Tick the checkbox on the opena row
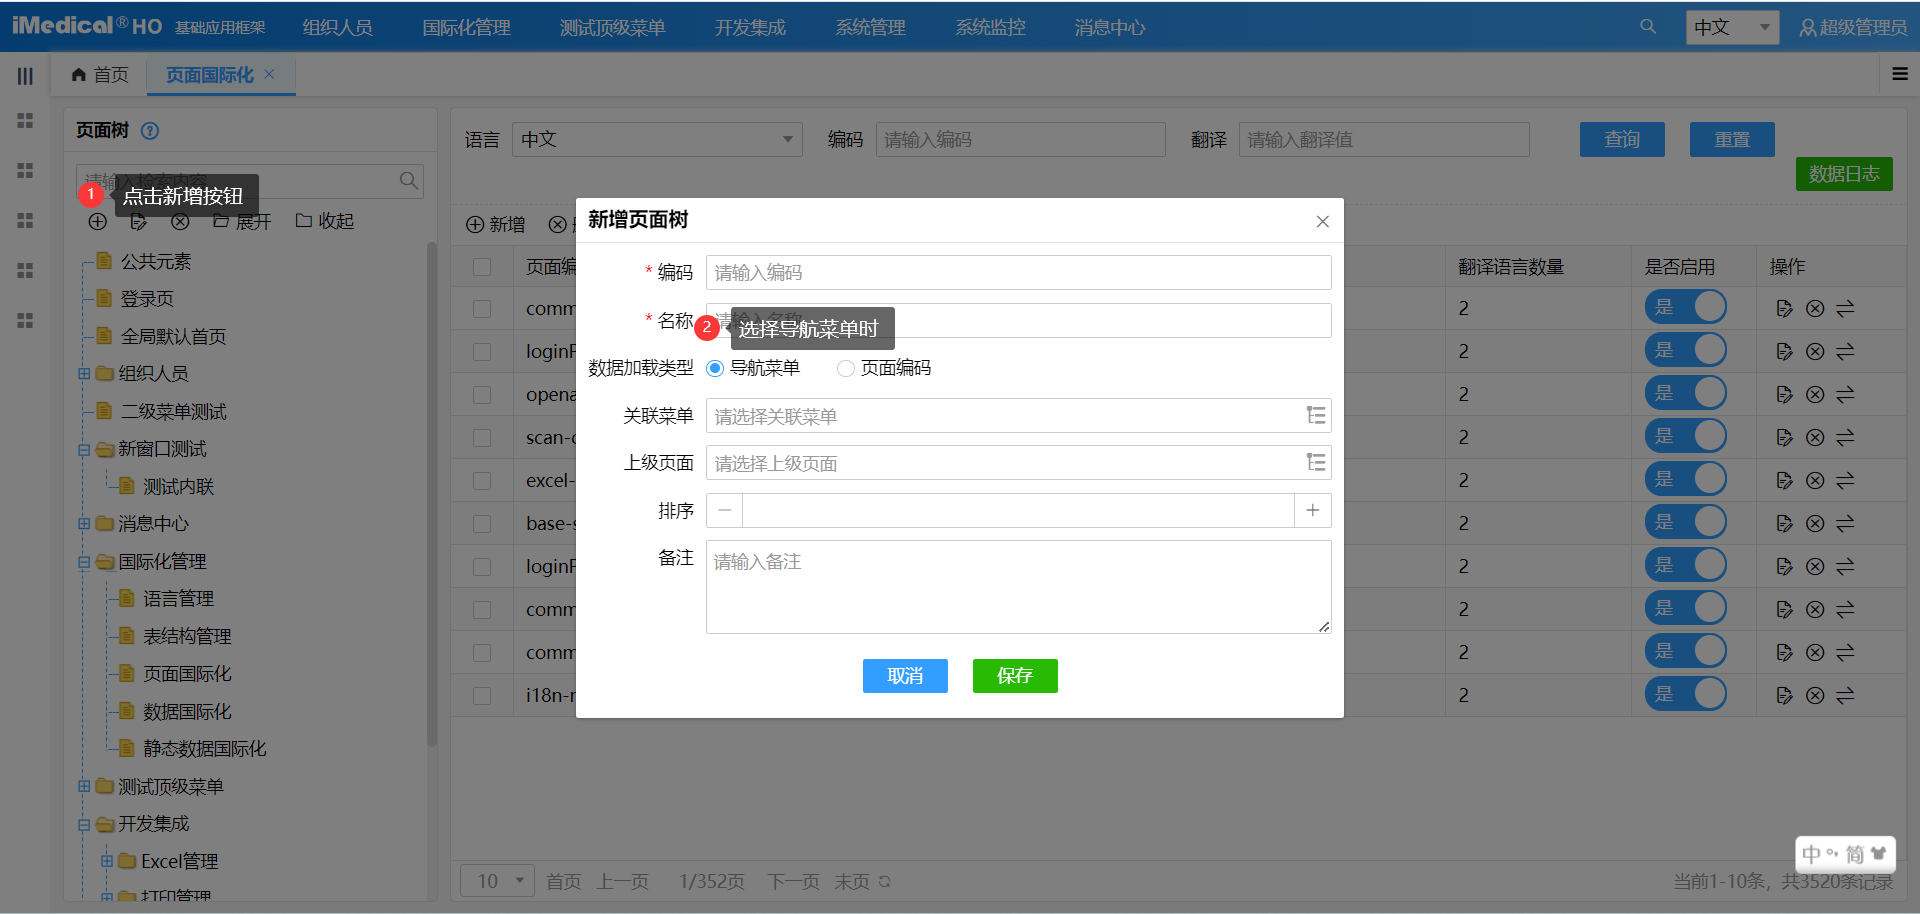The width and height of the screenshot is (1920, 914). (482, 395)
